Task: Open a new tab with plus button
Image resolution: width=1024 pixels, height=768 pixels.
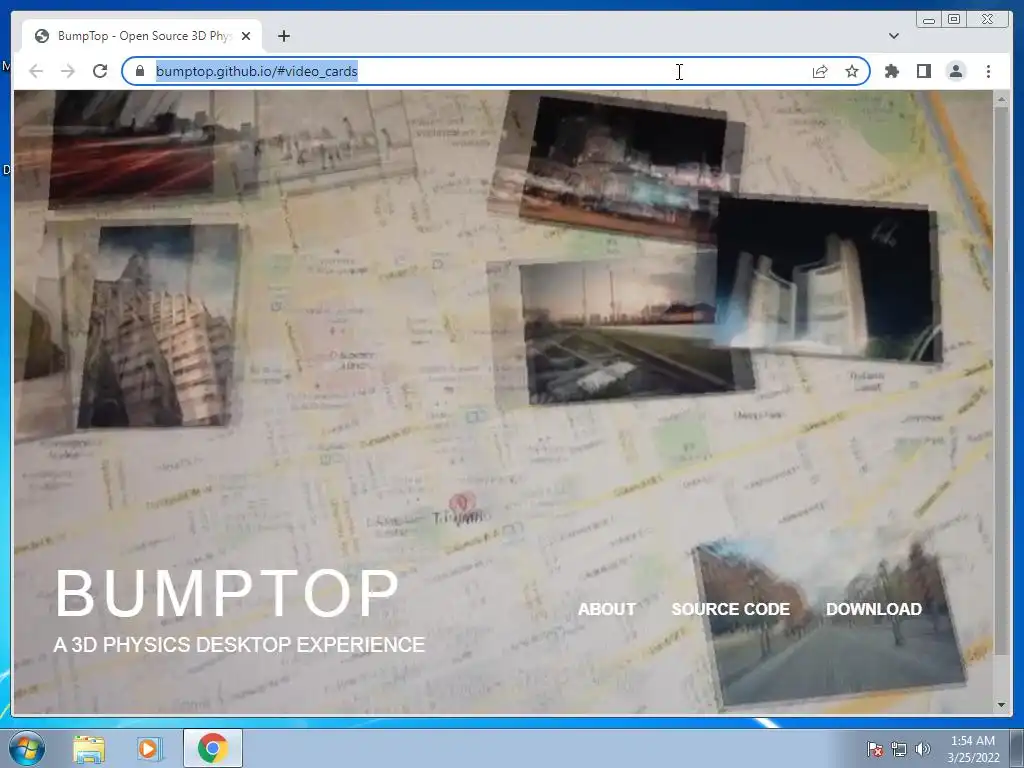Action: [x=283, y=36]
